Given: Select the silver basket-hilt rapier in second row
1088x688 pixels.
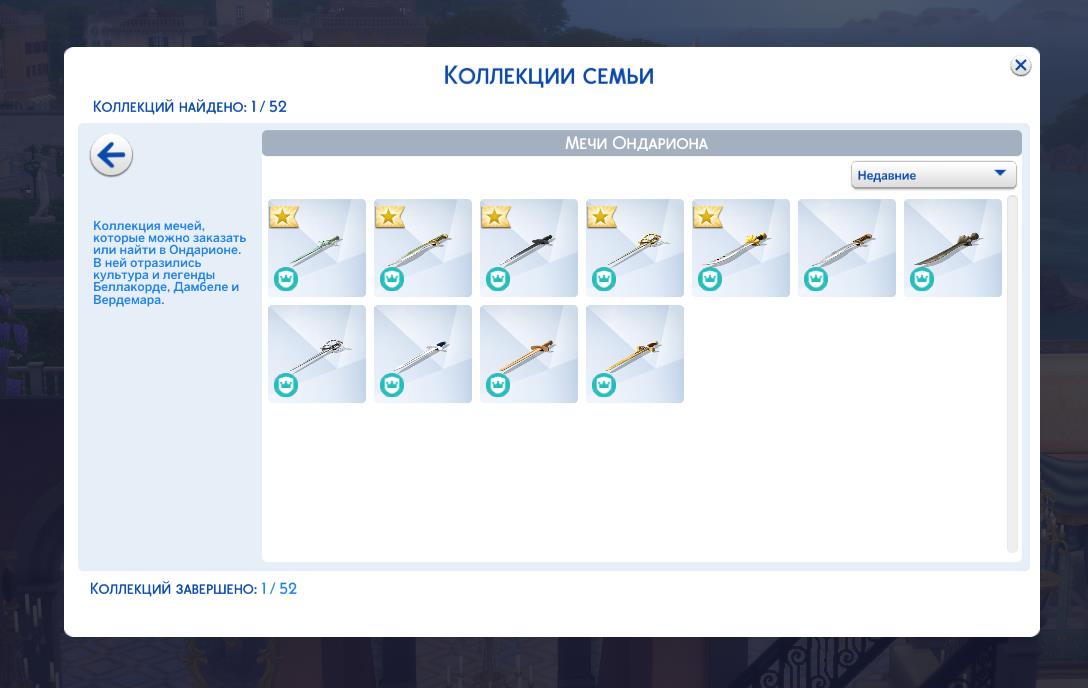Looking at the screenshot, I should point(317,353).
